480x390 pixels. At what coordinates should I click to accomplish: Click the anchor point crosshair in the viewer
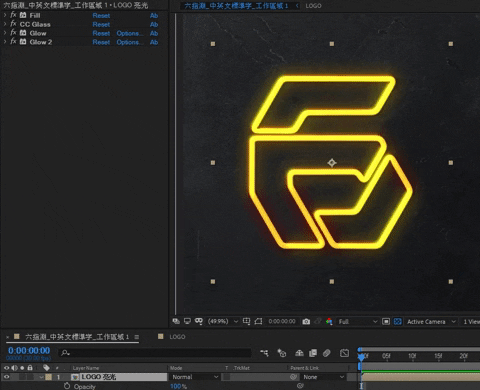(x=332, y=163)
